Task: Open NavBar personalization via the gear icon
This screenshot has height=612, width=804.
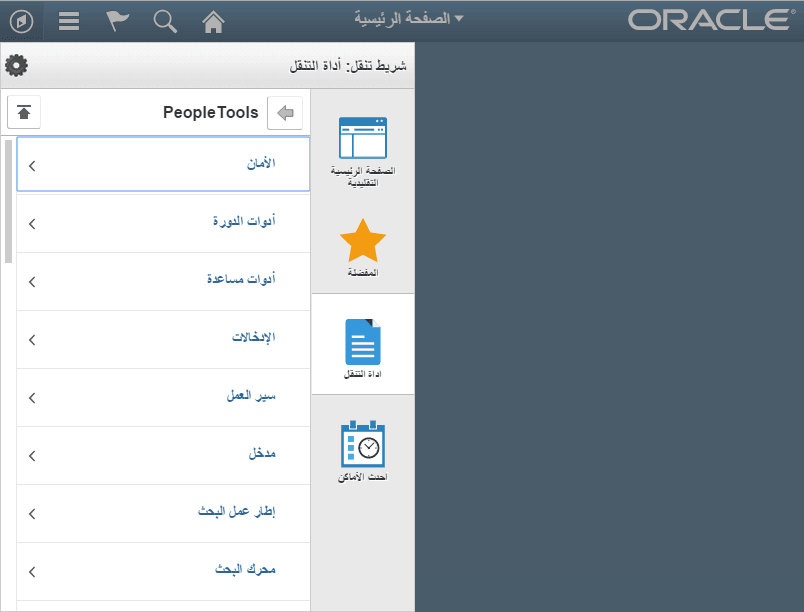Action: [16, 64]
